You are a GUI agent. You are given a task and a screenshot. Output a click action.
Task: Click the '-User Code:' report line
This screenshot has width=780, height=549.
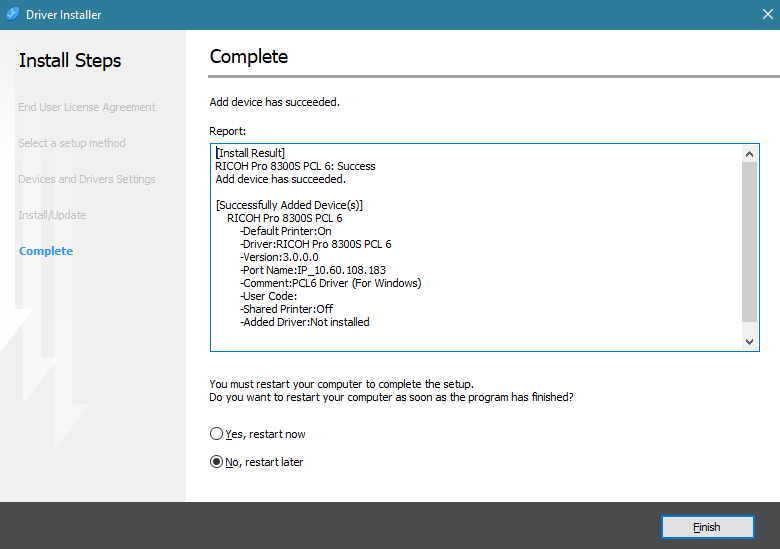click(x=269, y=296)
